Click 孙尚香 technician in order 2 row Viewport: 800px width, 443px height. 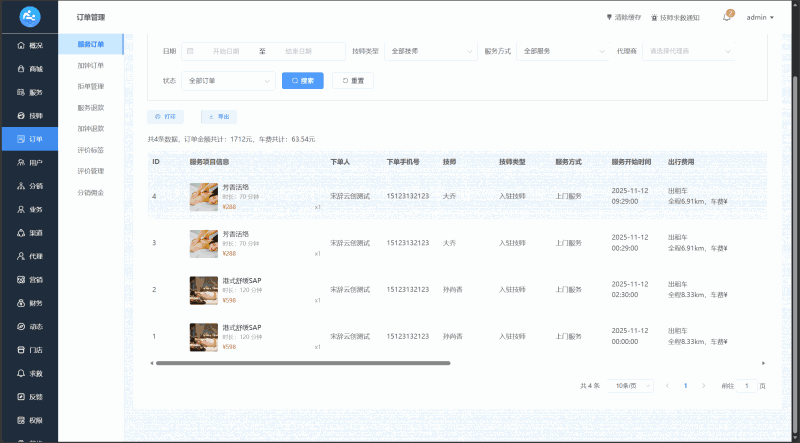(453, 289)
